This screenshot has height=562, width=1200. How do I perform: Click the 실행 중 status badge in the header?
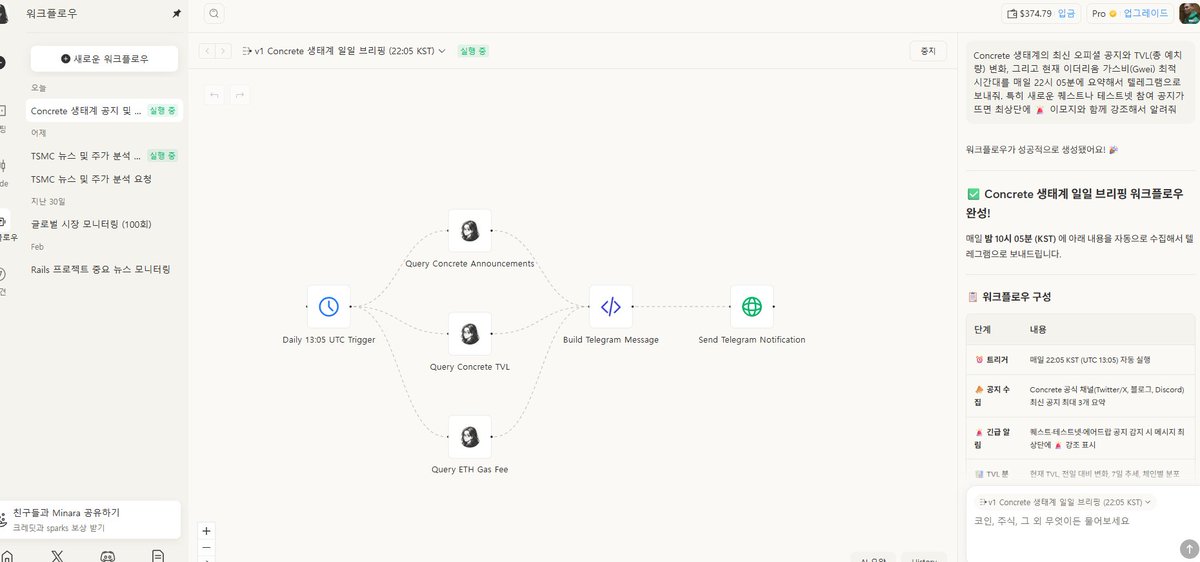click(472, 51)
